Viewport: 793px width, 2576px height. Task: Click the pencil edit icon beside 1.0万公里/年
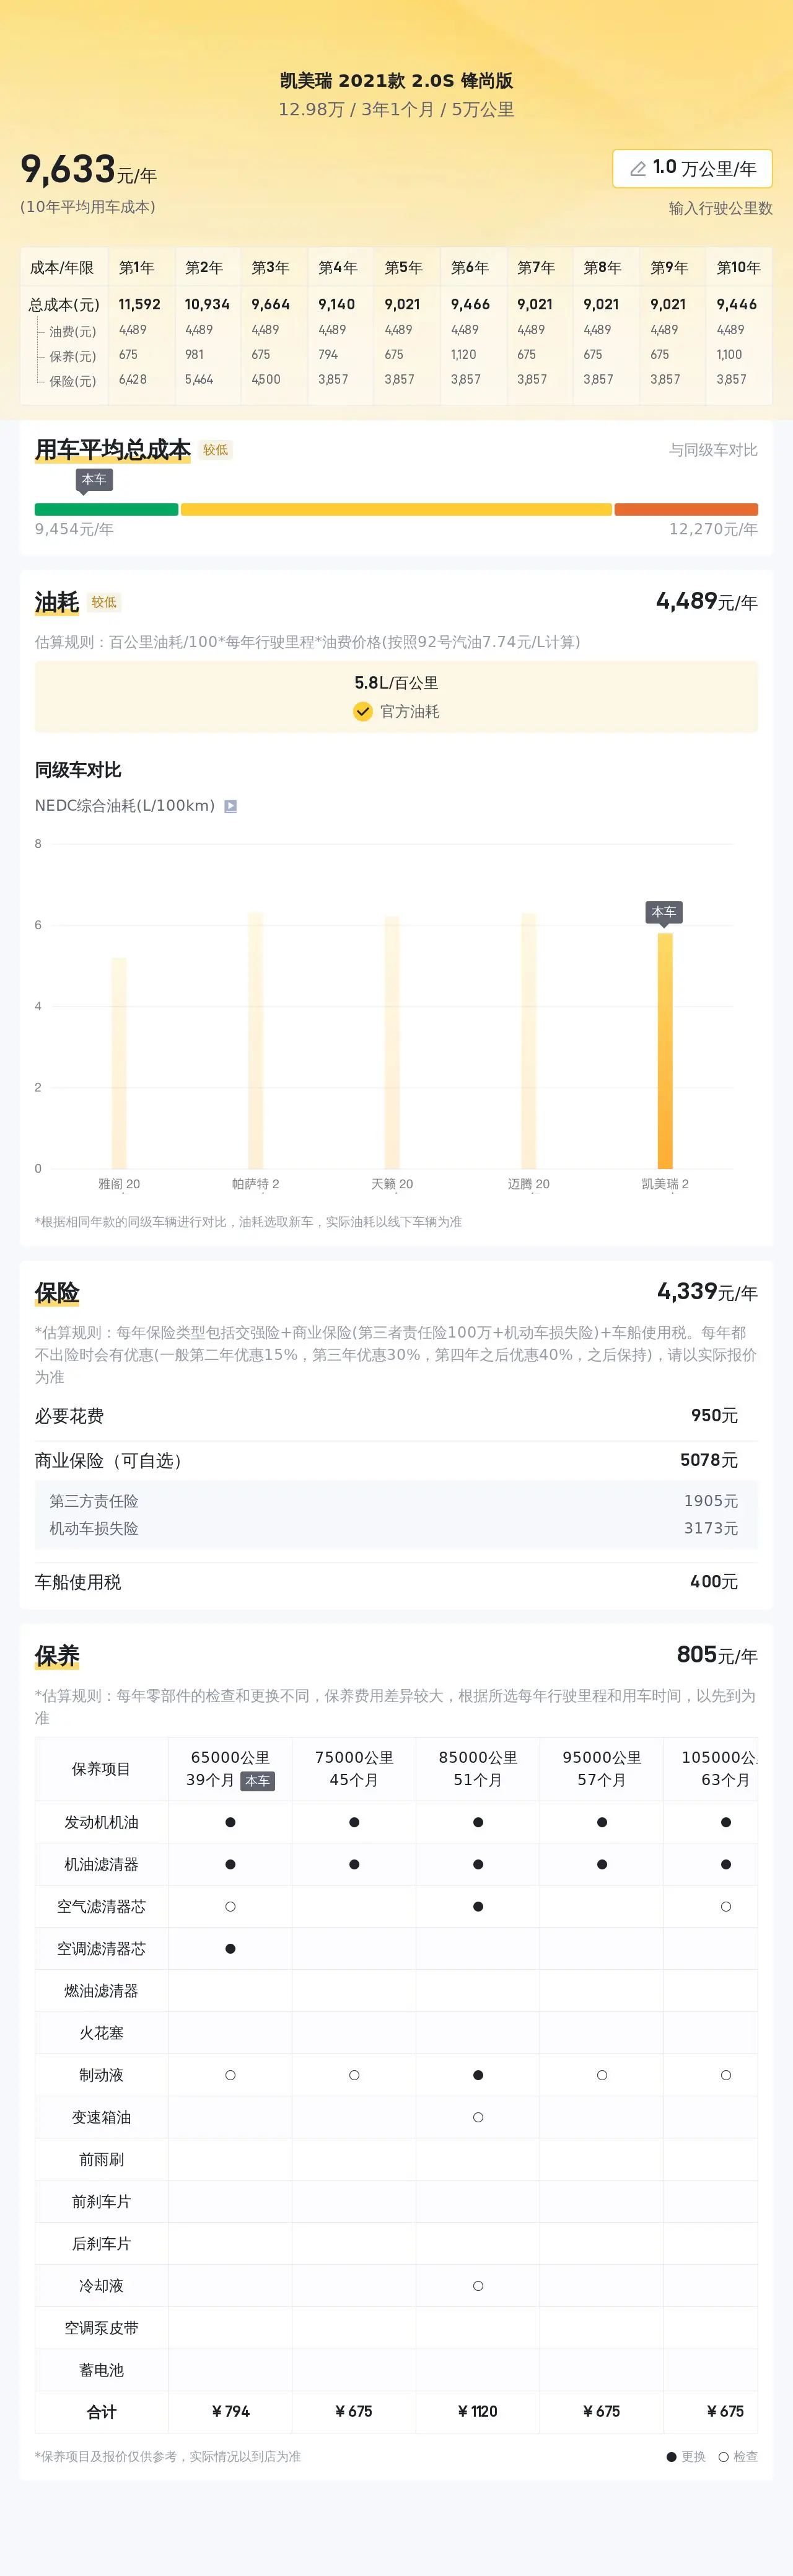point(637,169)
